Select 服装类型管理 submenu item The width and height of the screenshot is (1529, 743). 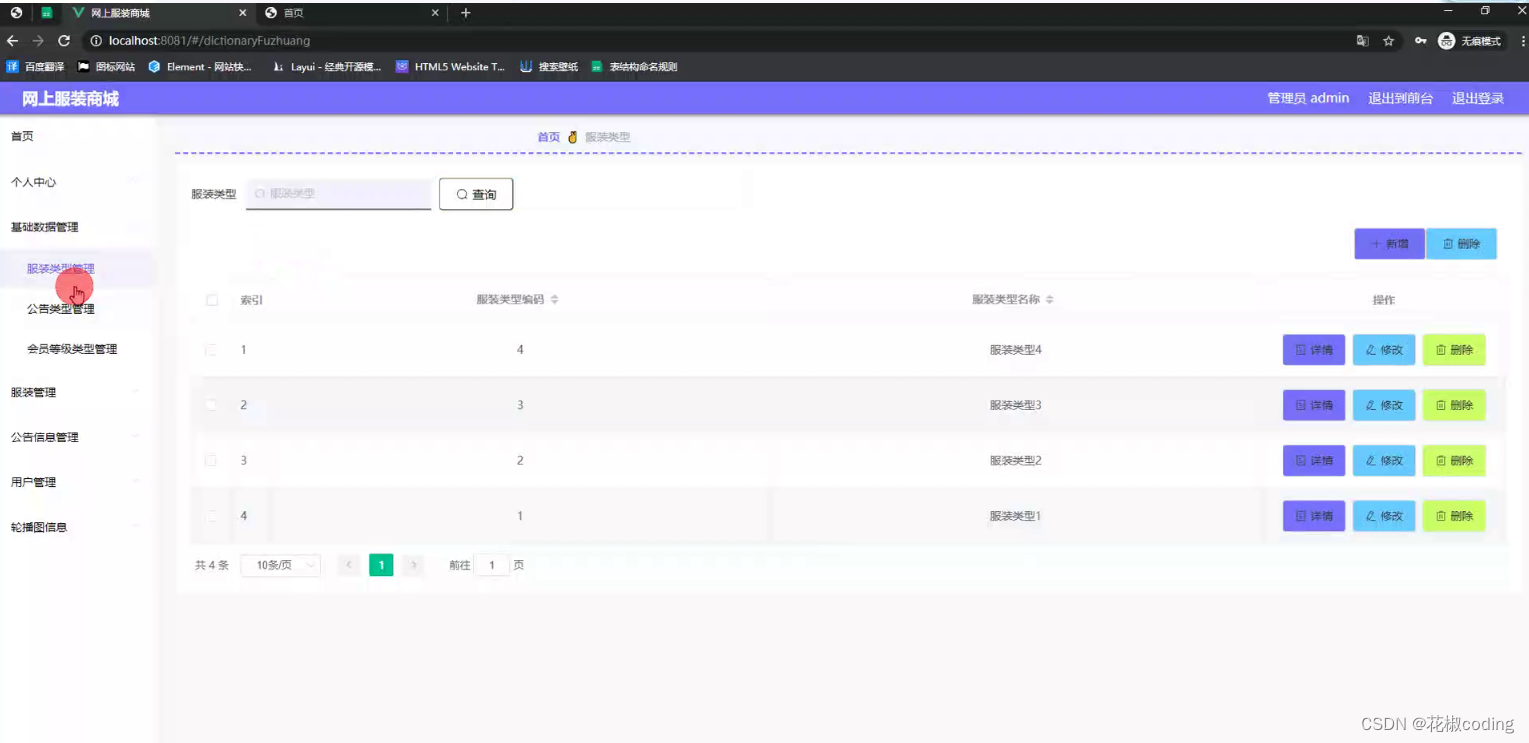[x=61, y=269]
